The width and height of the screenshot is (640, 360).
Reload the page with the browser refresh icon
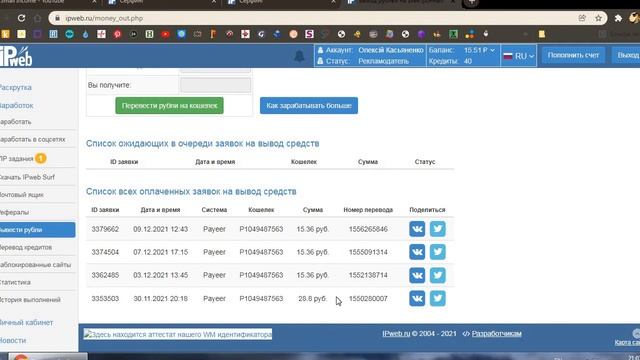[x=21, y=18]
